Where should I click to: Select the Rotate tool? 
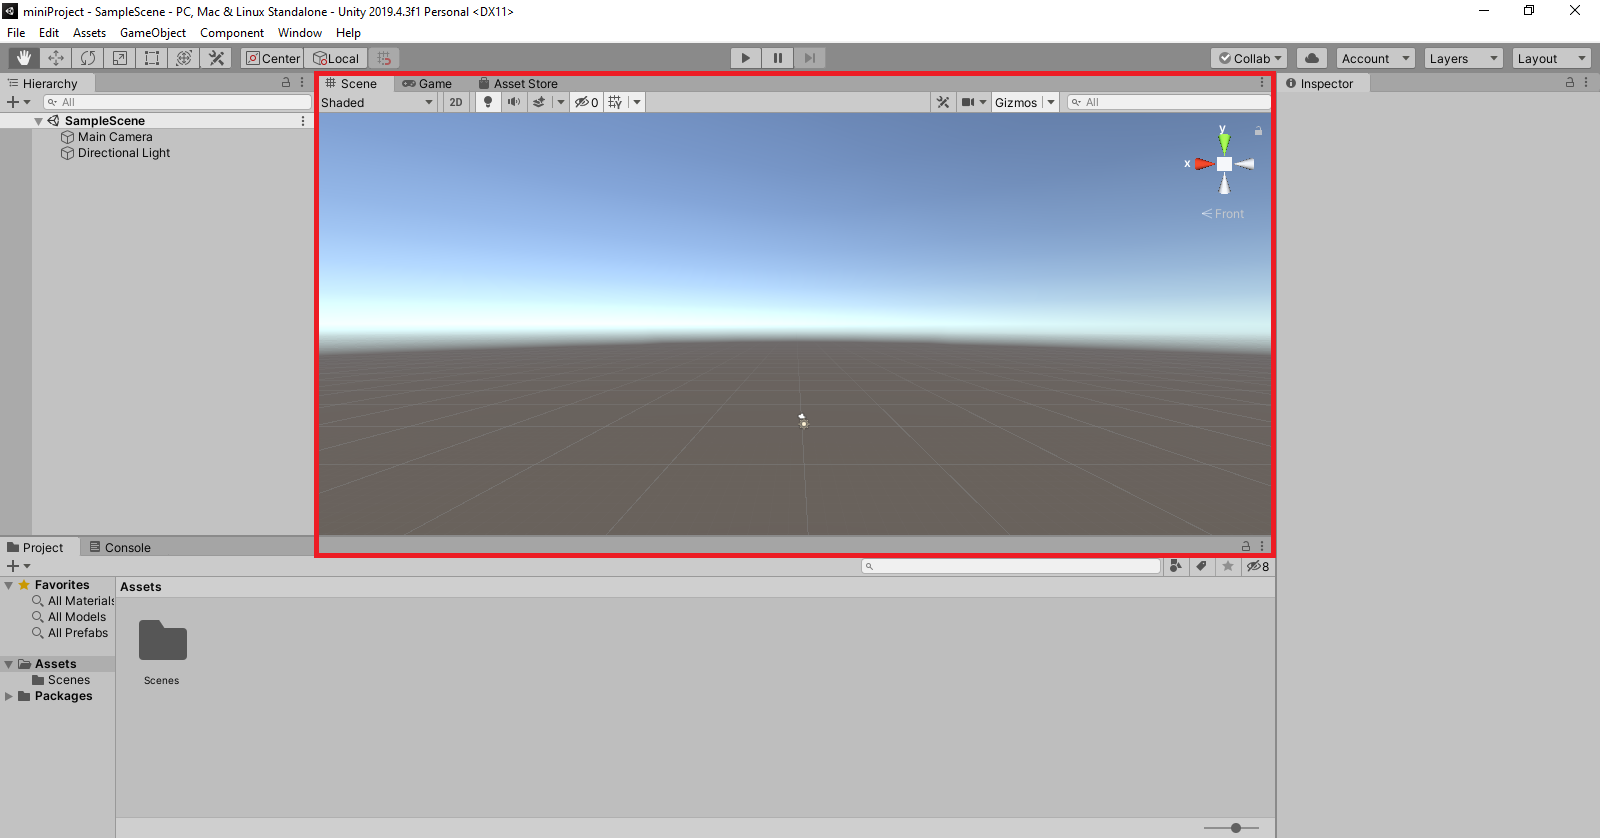tap(88, 58)
